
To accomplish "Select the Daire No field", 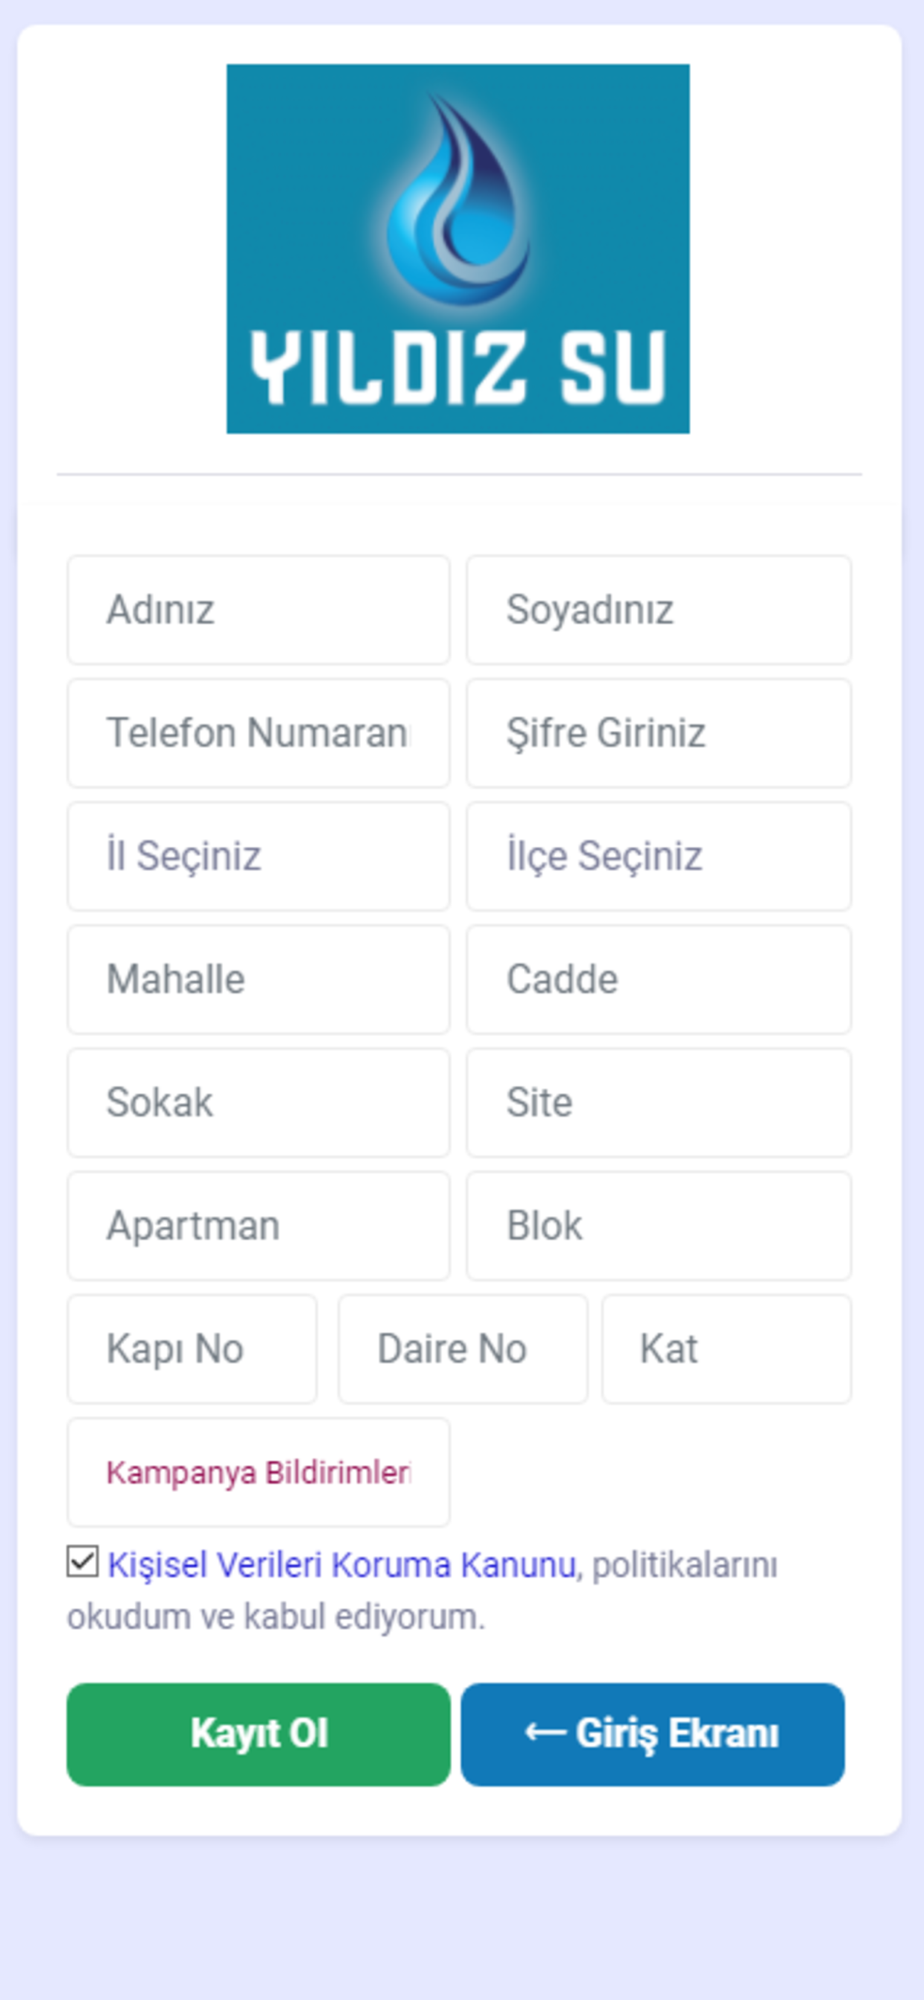I will pos(463,1349).
